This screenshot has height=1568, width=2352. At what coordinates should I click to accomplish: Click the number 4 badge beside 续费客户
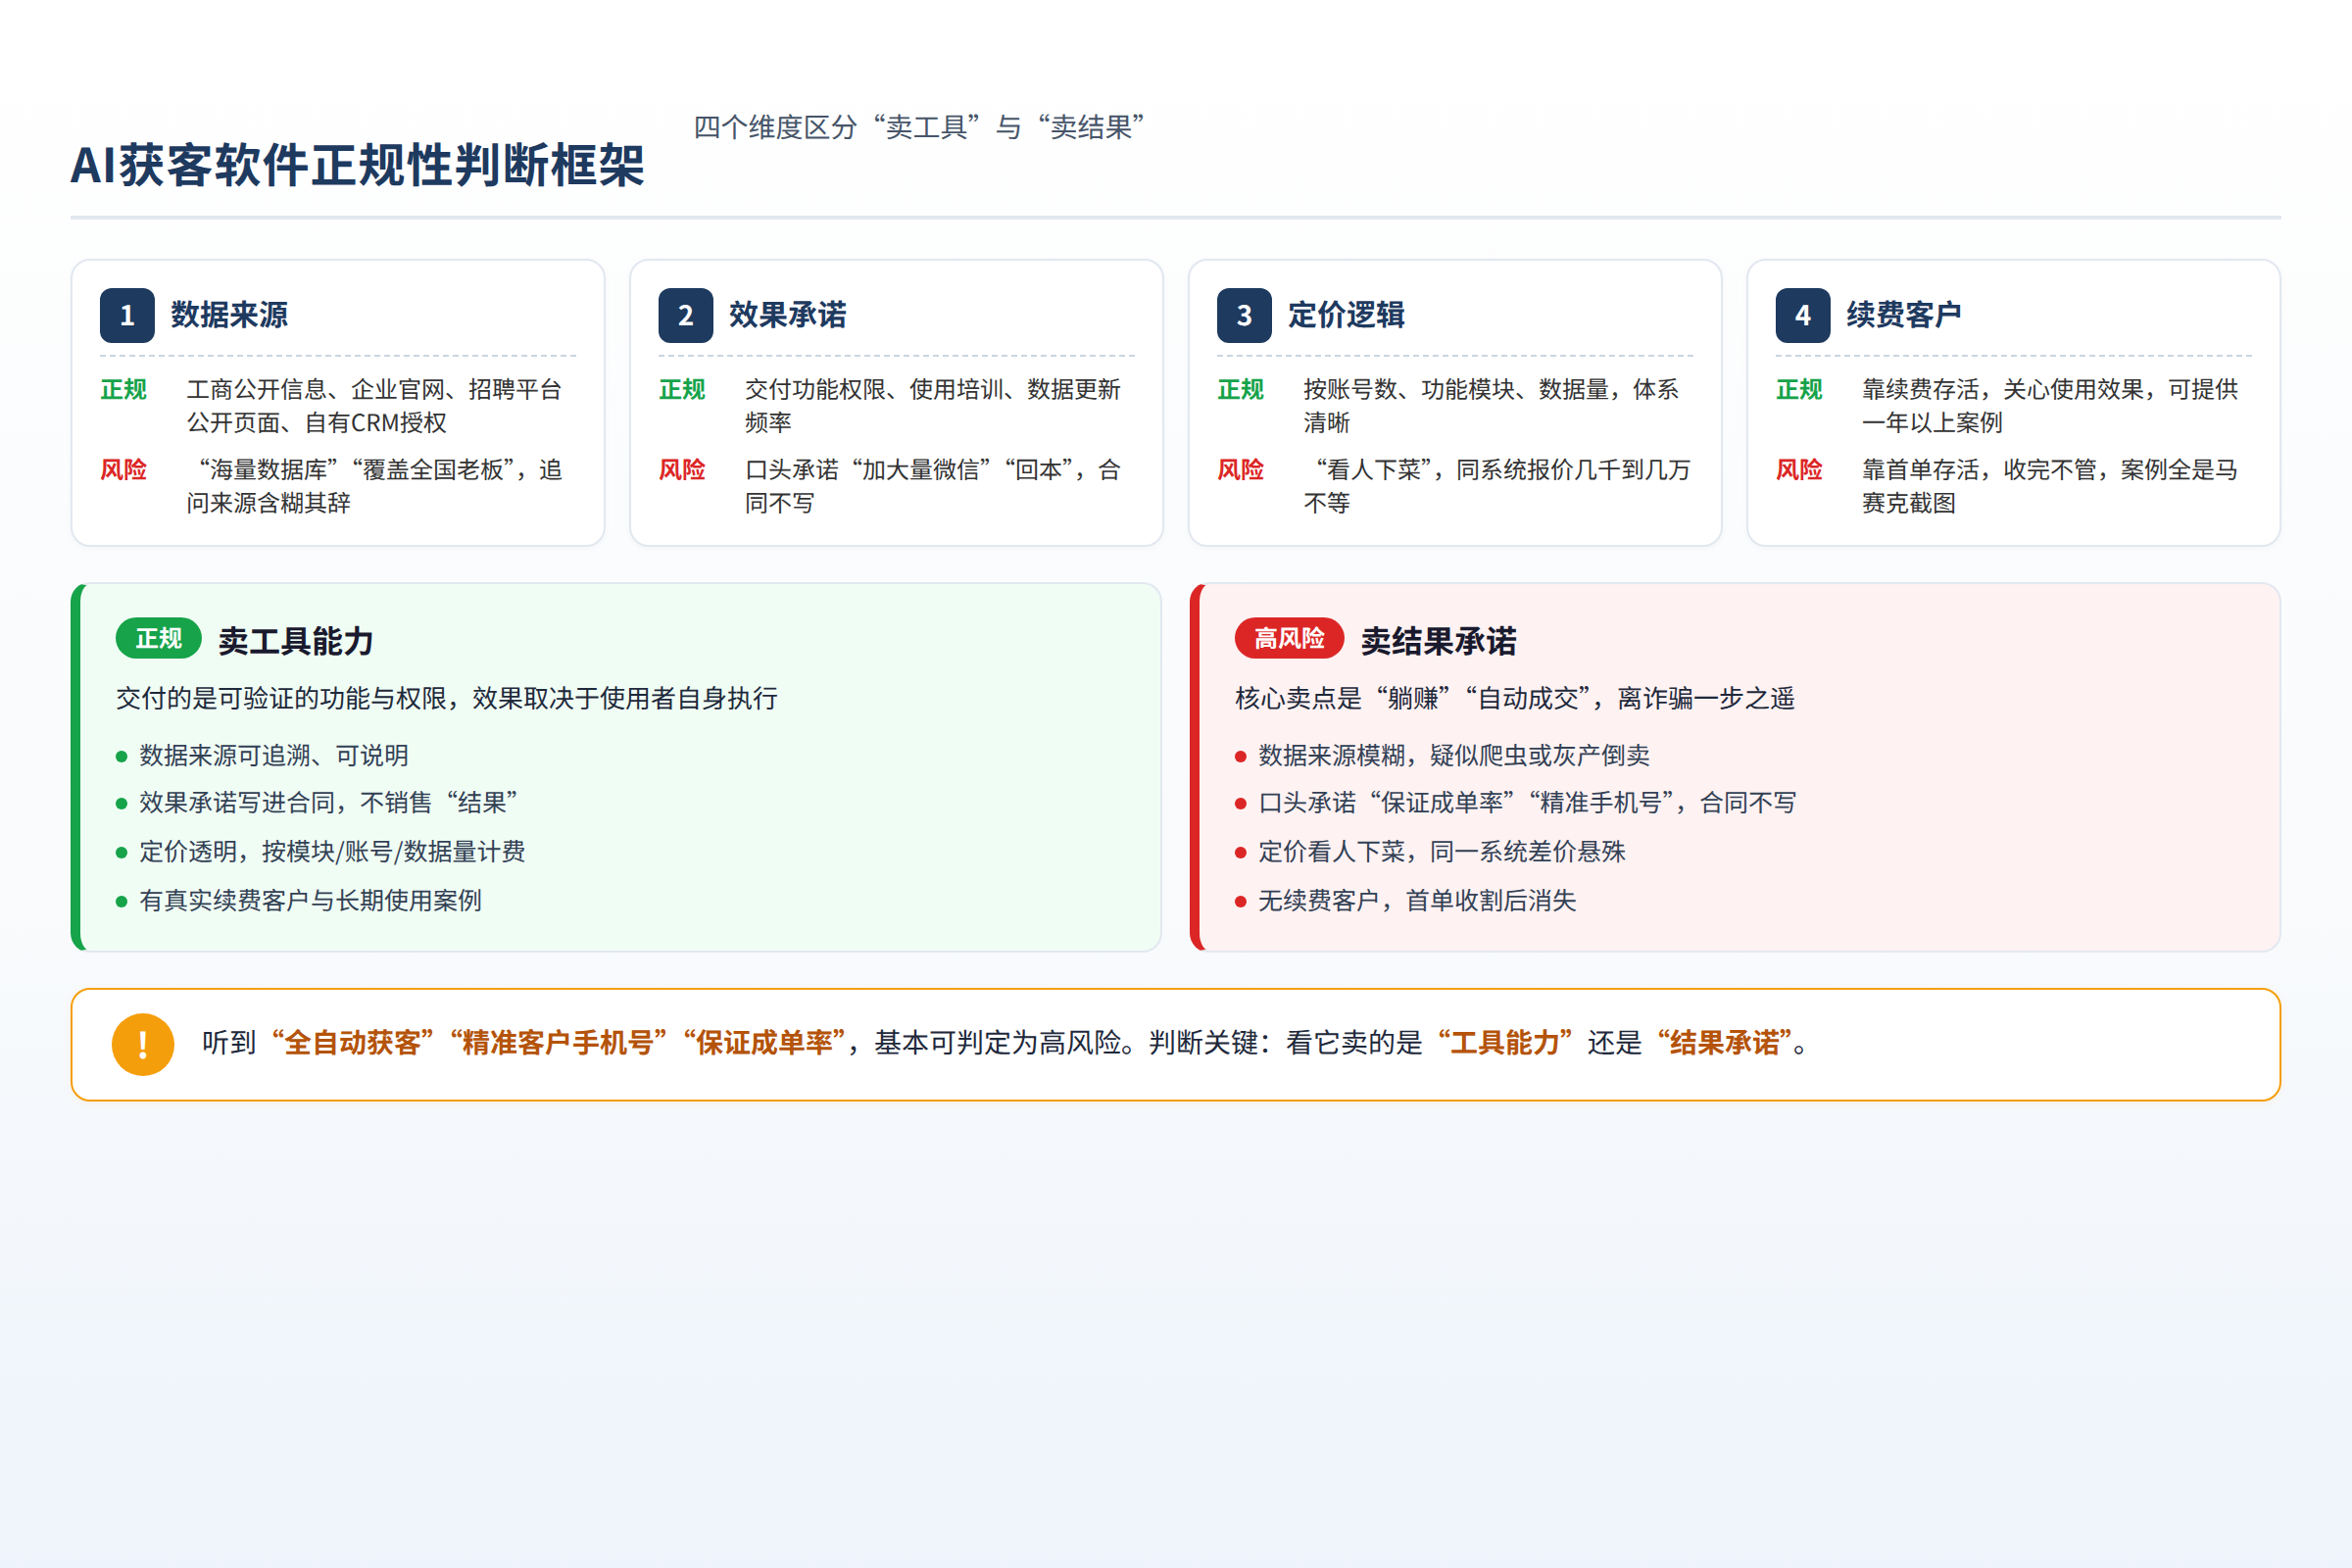[1802, 315]
